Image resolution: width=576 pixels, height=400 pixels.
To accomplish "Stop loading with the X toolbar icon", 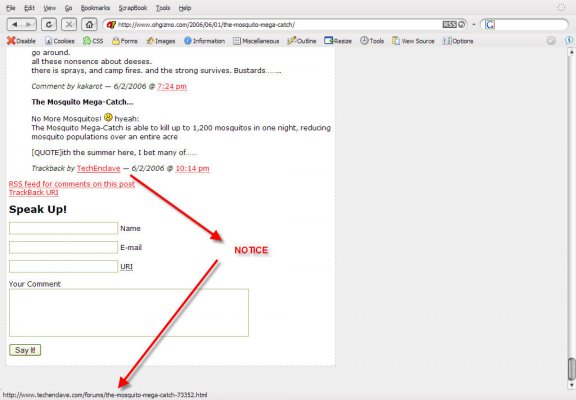I will coord(69,25).
